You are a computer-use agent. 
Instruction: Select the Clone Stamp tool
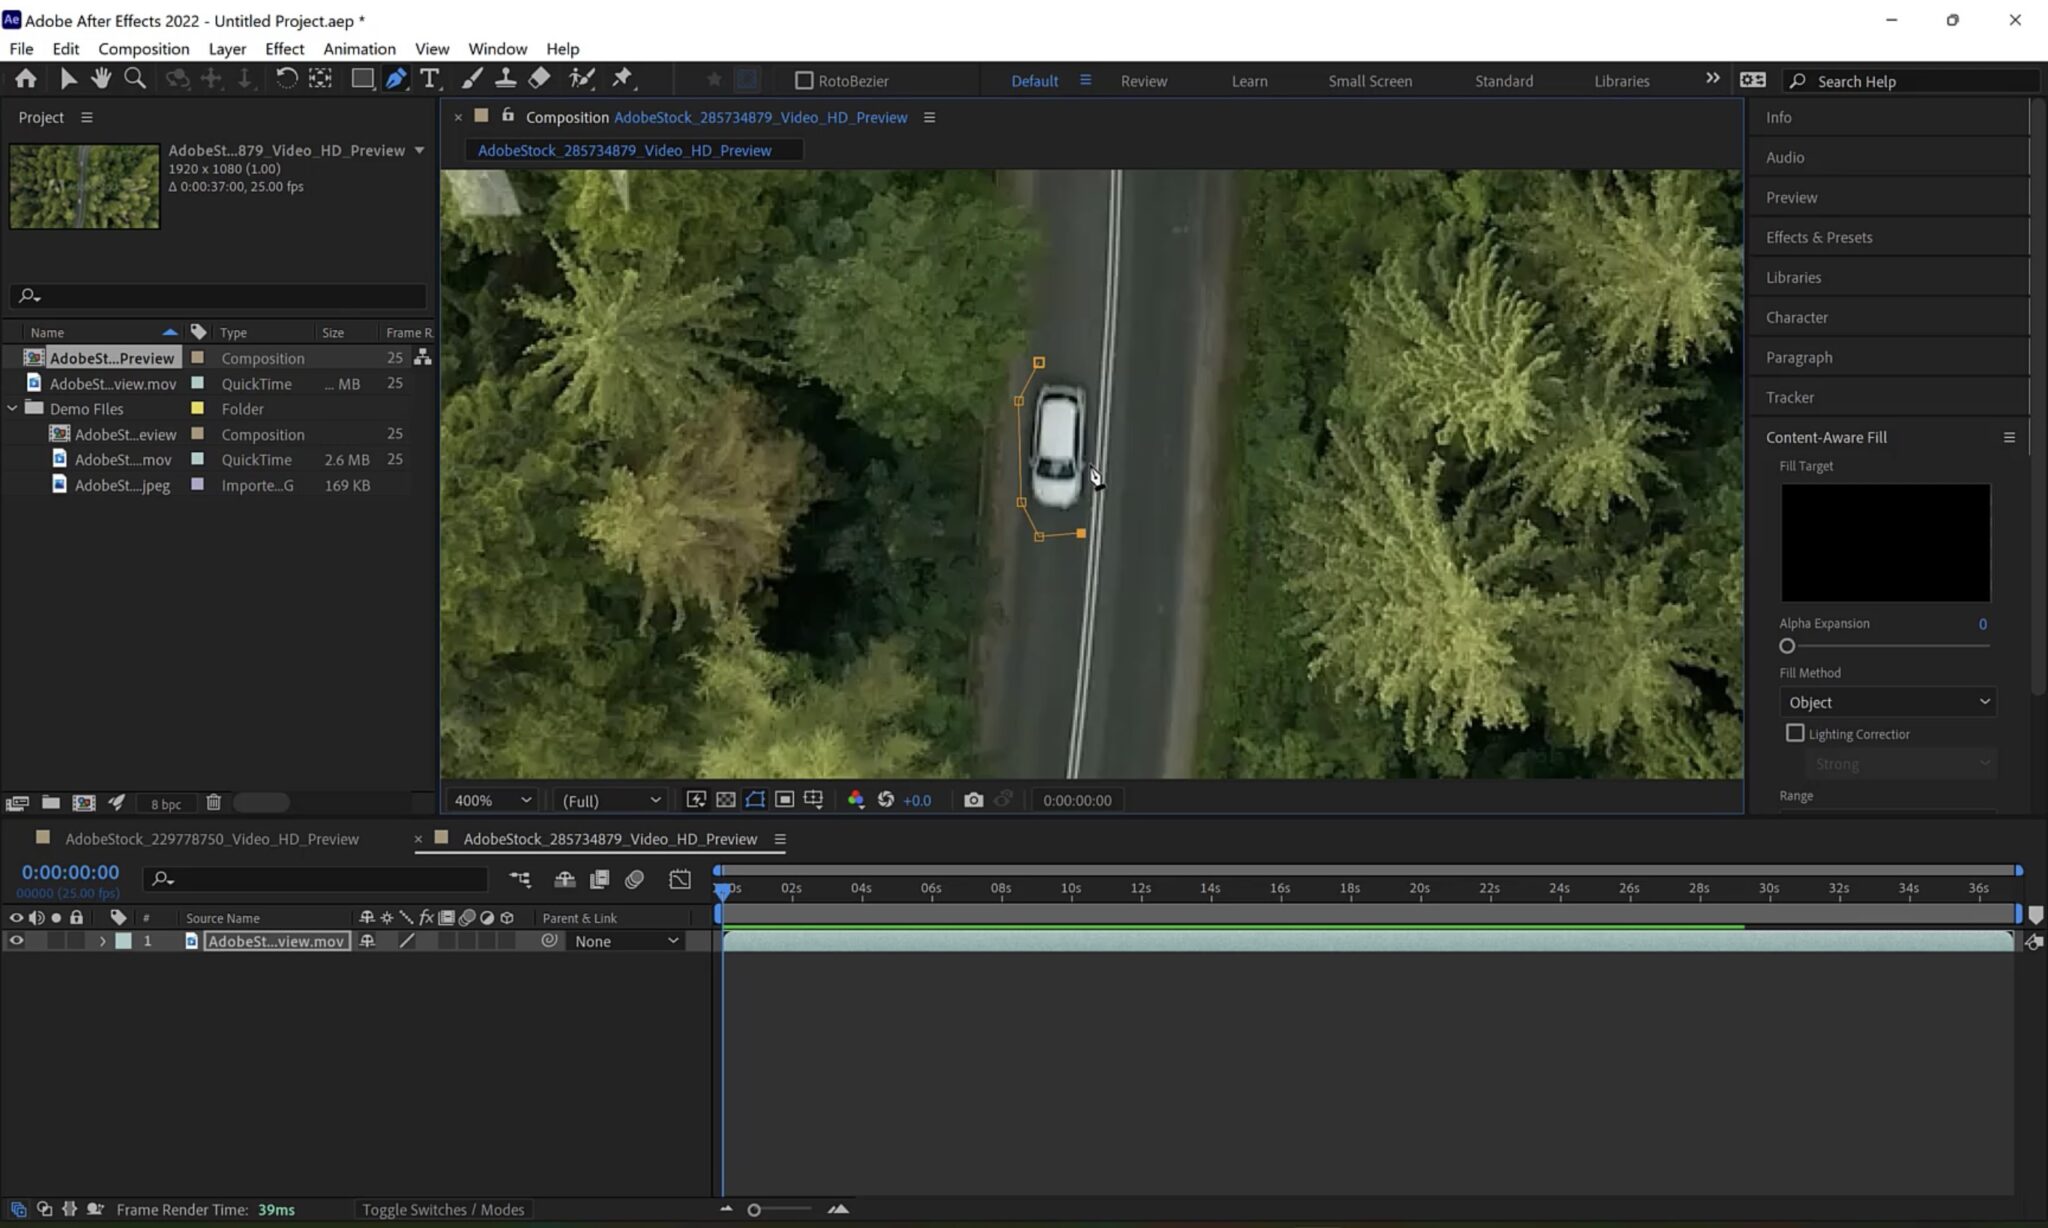(507, 78)
